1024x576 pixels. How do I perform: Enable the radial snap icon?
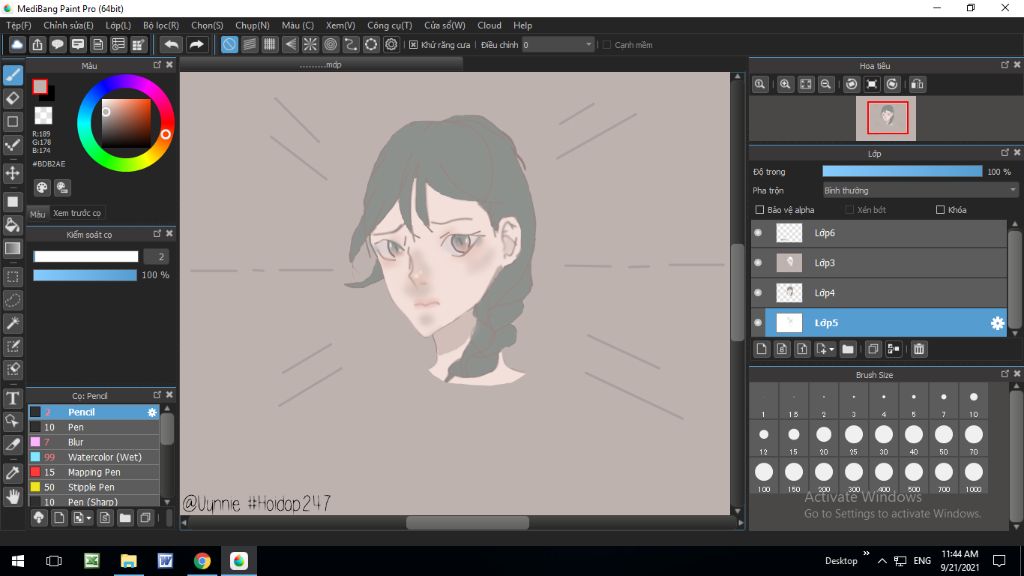[x=310, y=44]
